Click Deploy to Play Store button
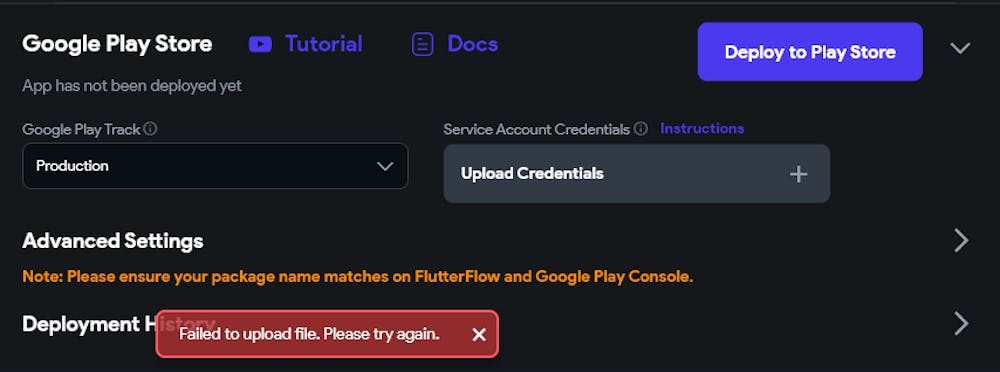 (810, 52)
